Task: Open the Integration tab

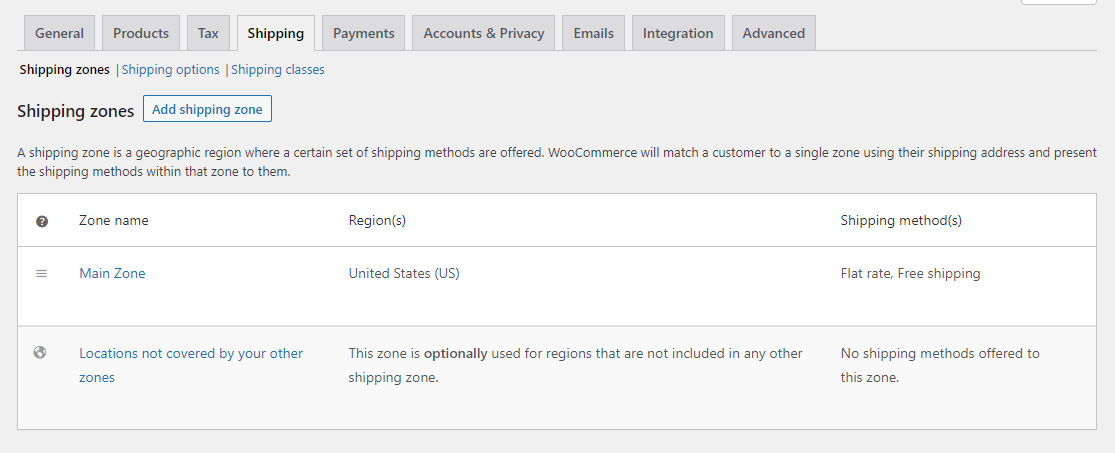Action: pyautogui.click(x=678, y=33)
